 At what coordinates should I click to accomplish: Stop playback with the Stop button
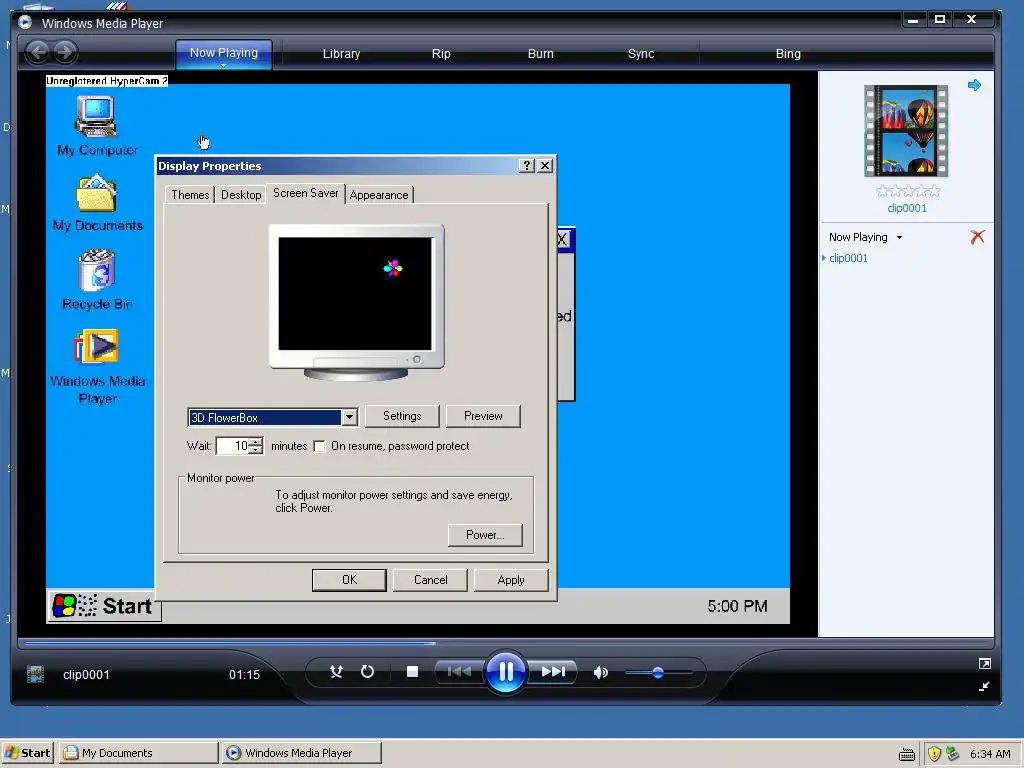412,671
